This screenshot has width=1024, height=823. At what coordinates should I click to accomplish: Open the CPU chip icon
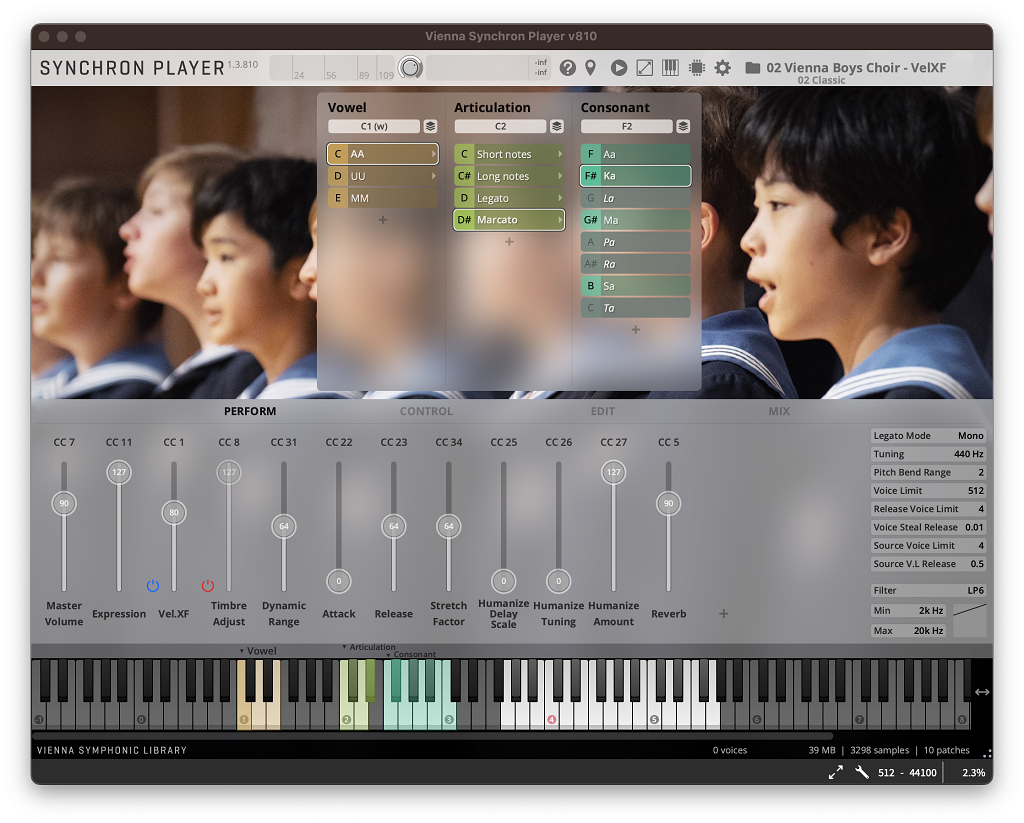click(697, 67)
